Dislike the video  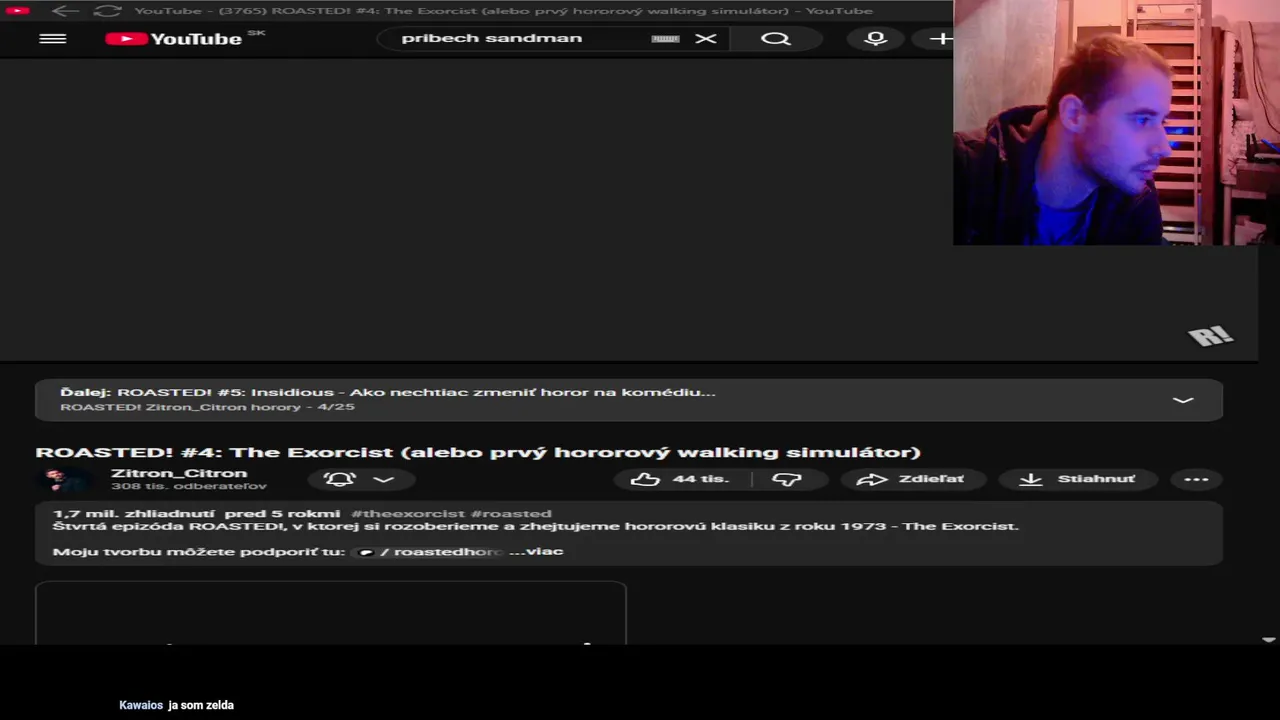pyautogui.click(x=787, y=479)
